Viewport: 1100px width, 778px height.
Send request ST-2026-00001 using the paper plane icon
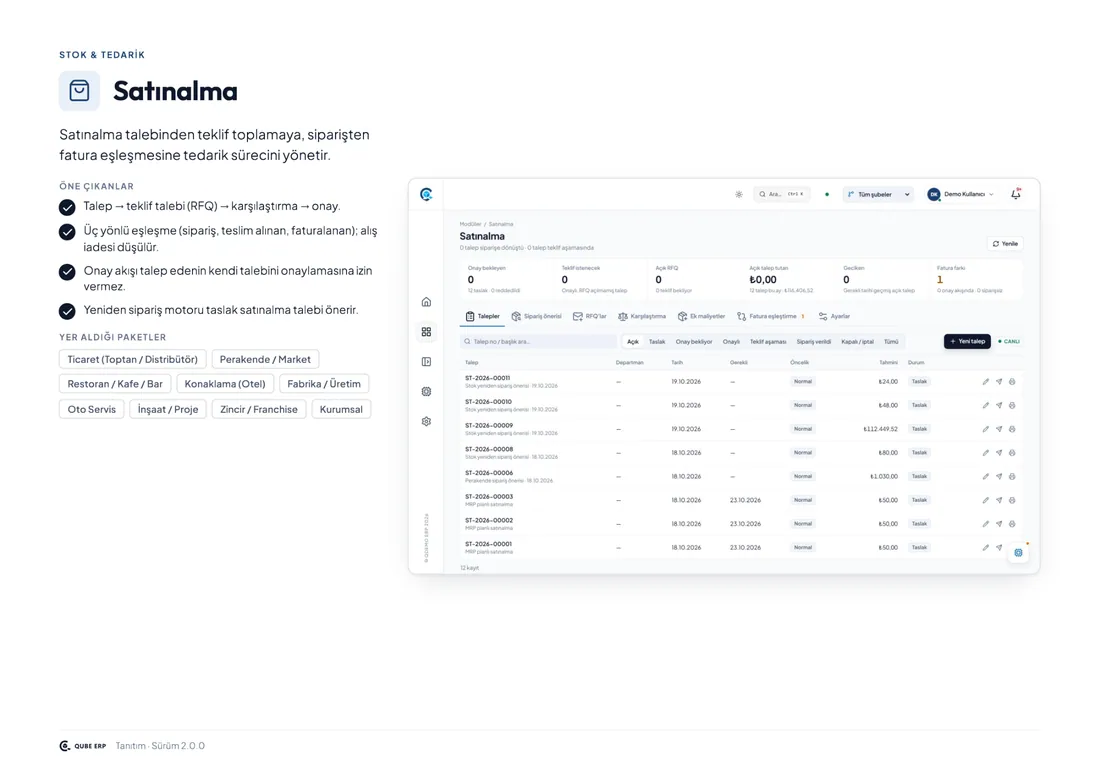pos(999,548)
